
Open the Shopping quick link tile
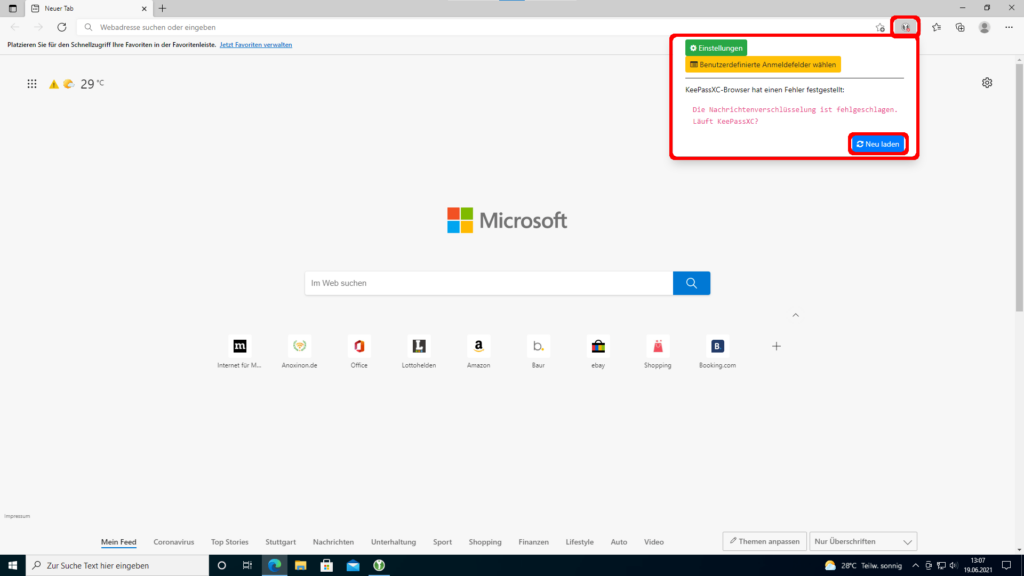tap(658, 353)
